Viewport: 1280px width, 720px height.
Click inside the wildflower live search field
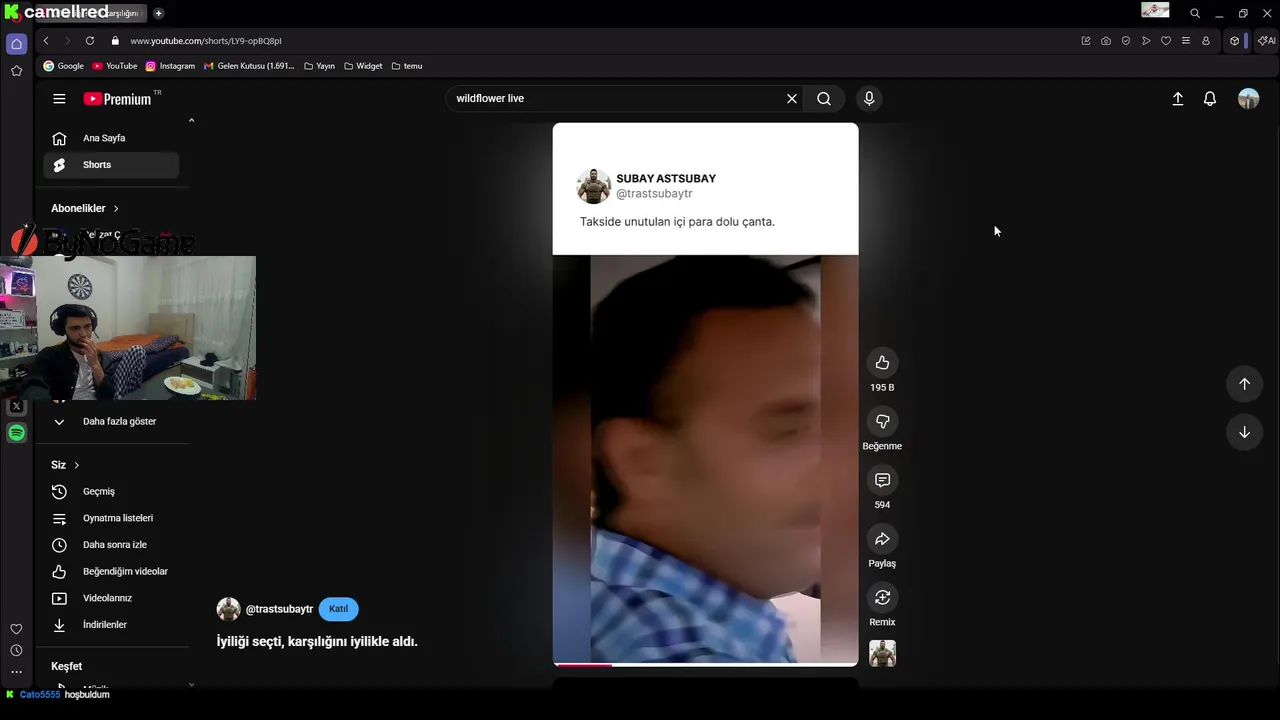[x=615, y=99]
